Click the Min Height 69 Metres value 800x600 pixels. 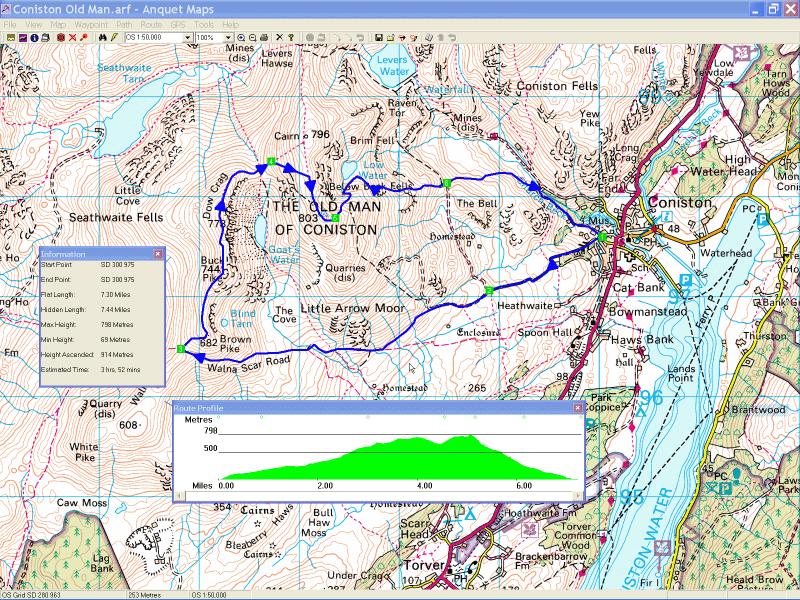coord(115,340)
